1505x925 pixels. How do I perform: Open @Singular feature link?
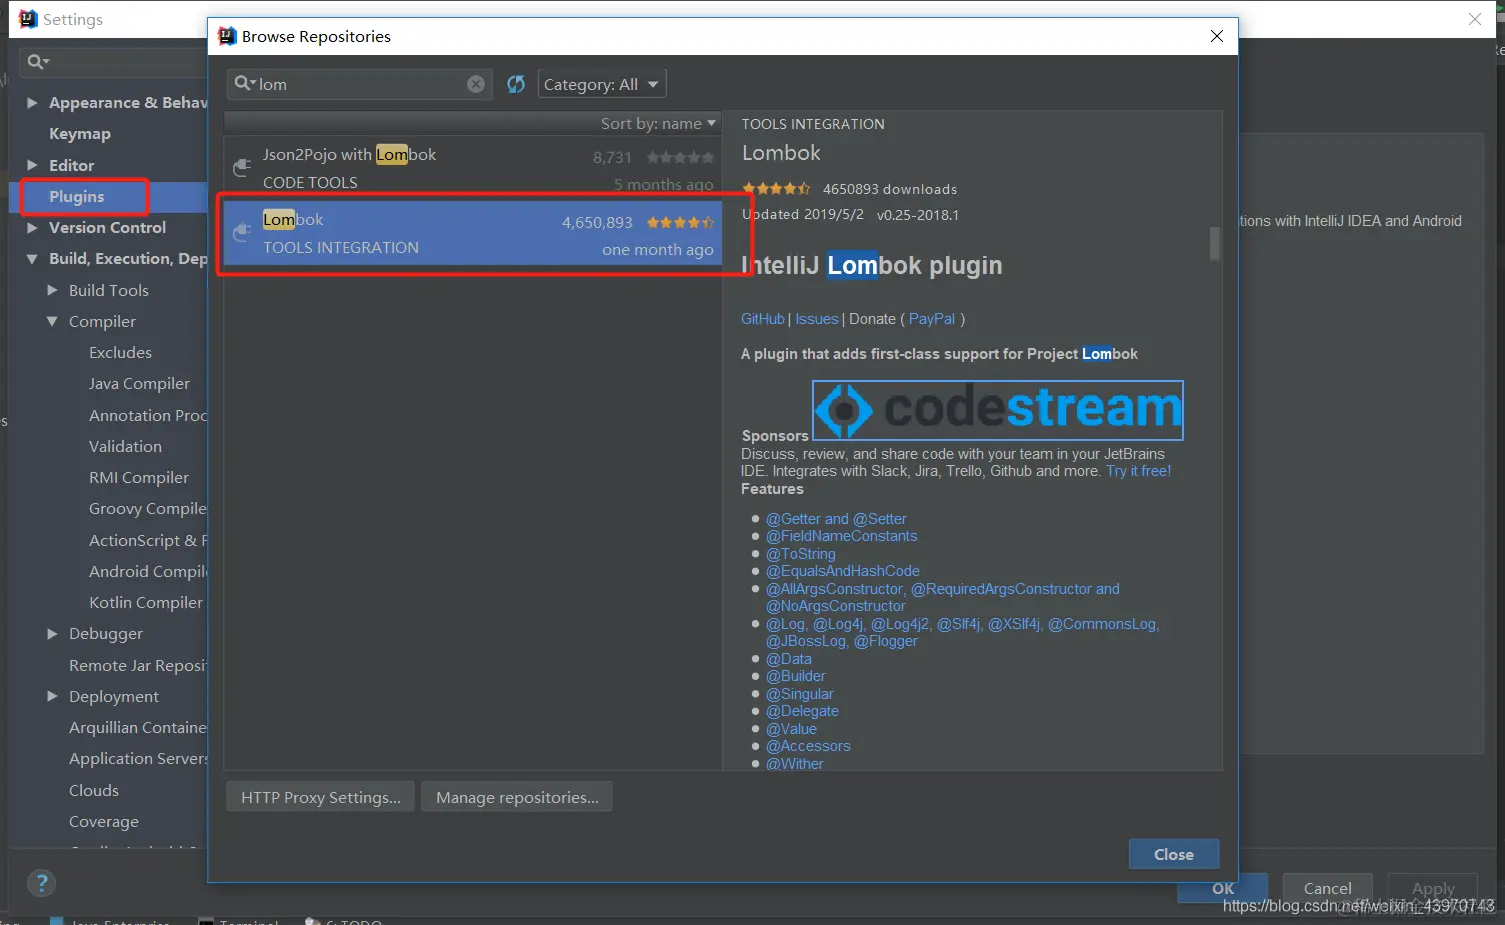tap(799, 694)
